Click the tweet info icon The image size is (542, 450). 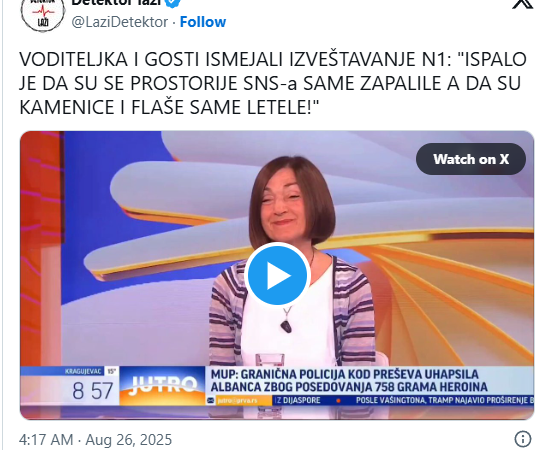tap(522, 439)
